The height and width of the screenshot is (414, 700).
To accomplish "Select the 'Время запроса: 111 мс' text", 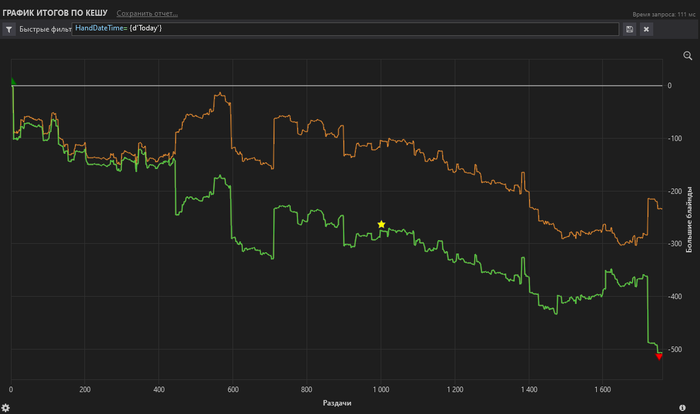I will (x=664, y=14).
